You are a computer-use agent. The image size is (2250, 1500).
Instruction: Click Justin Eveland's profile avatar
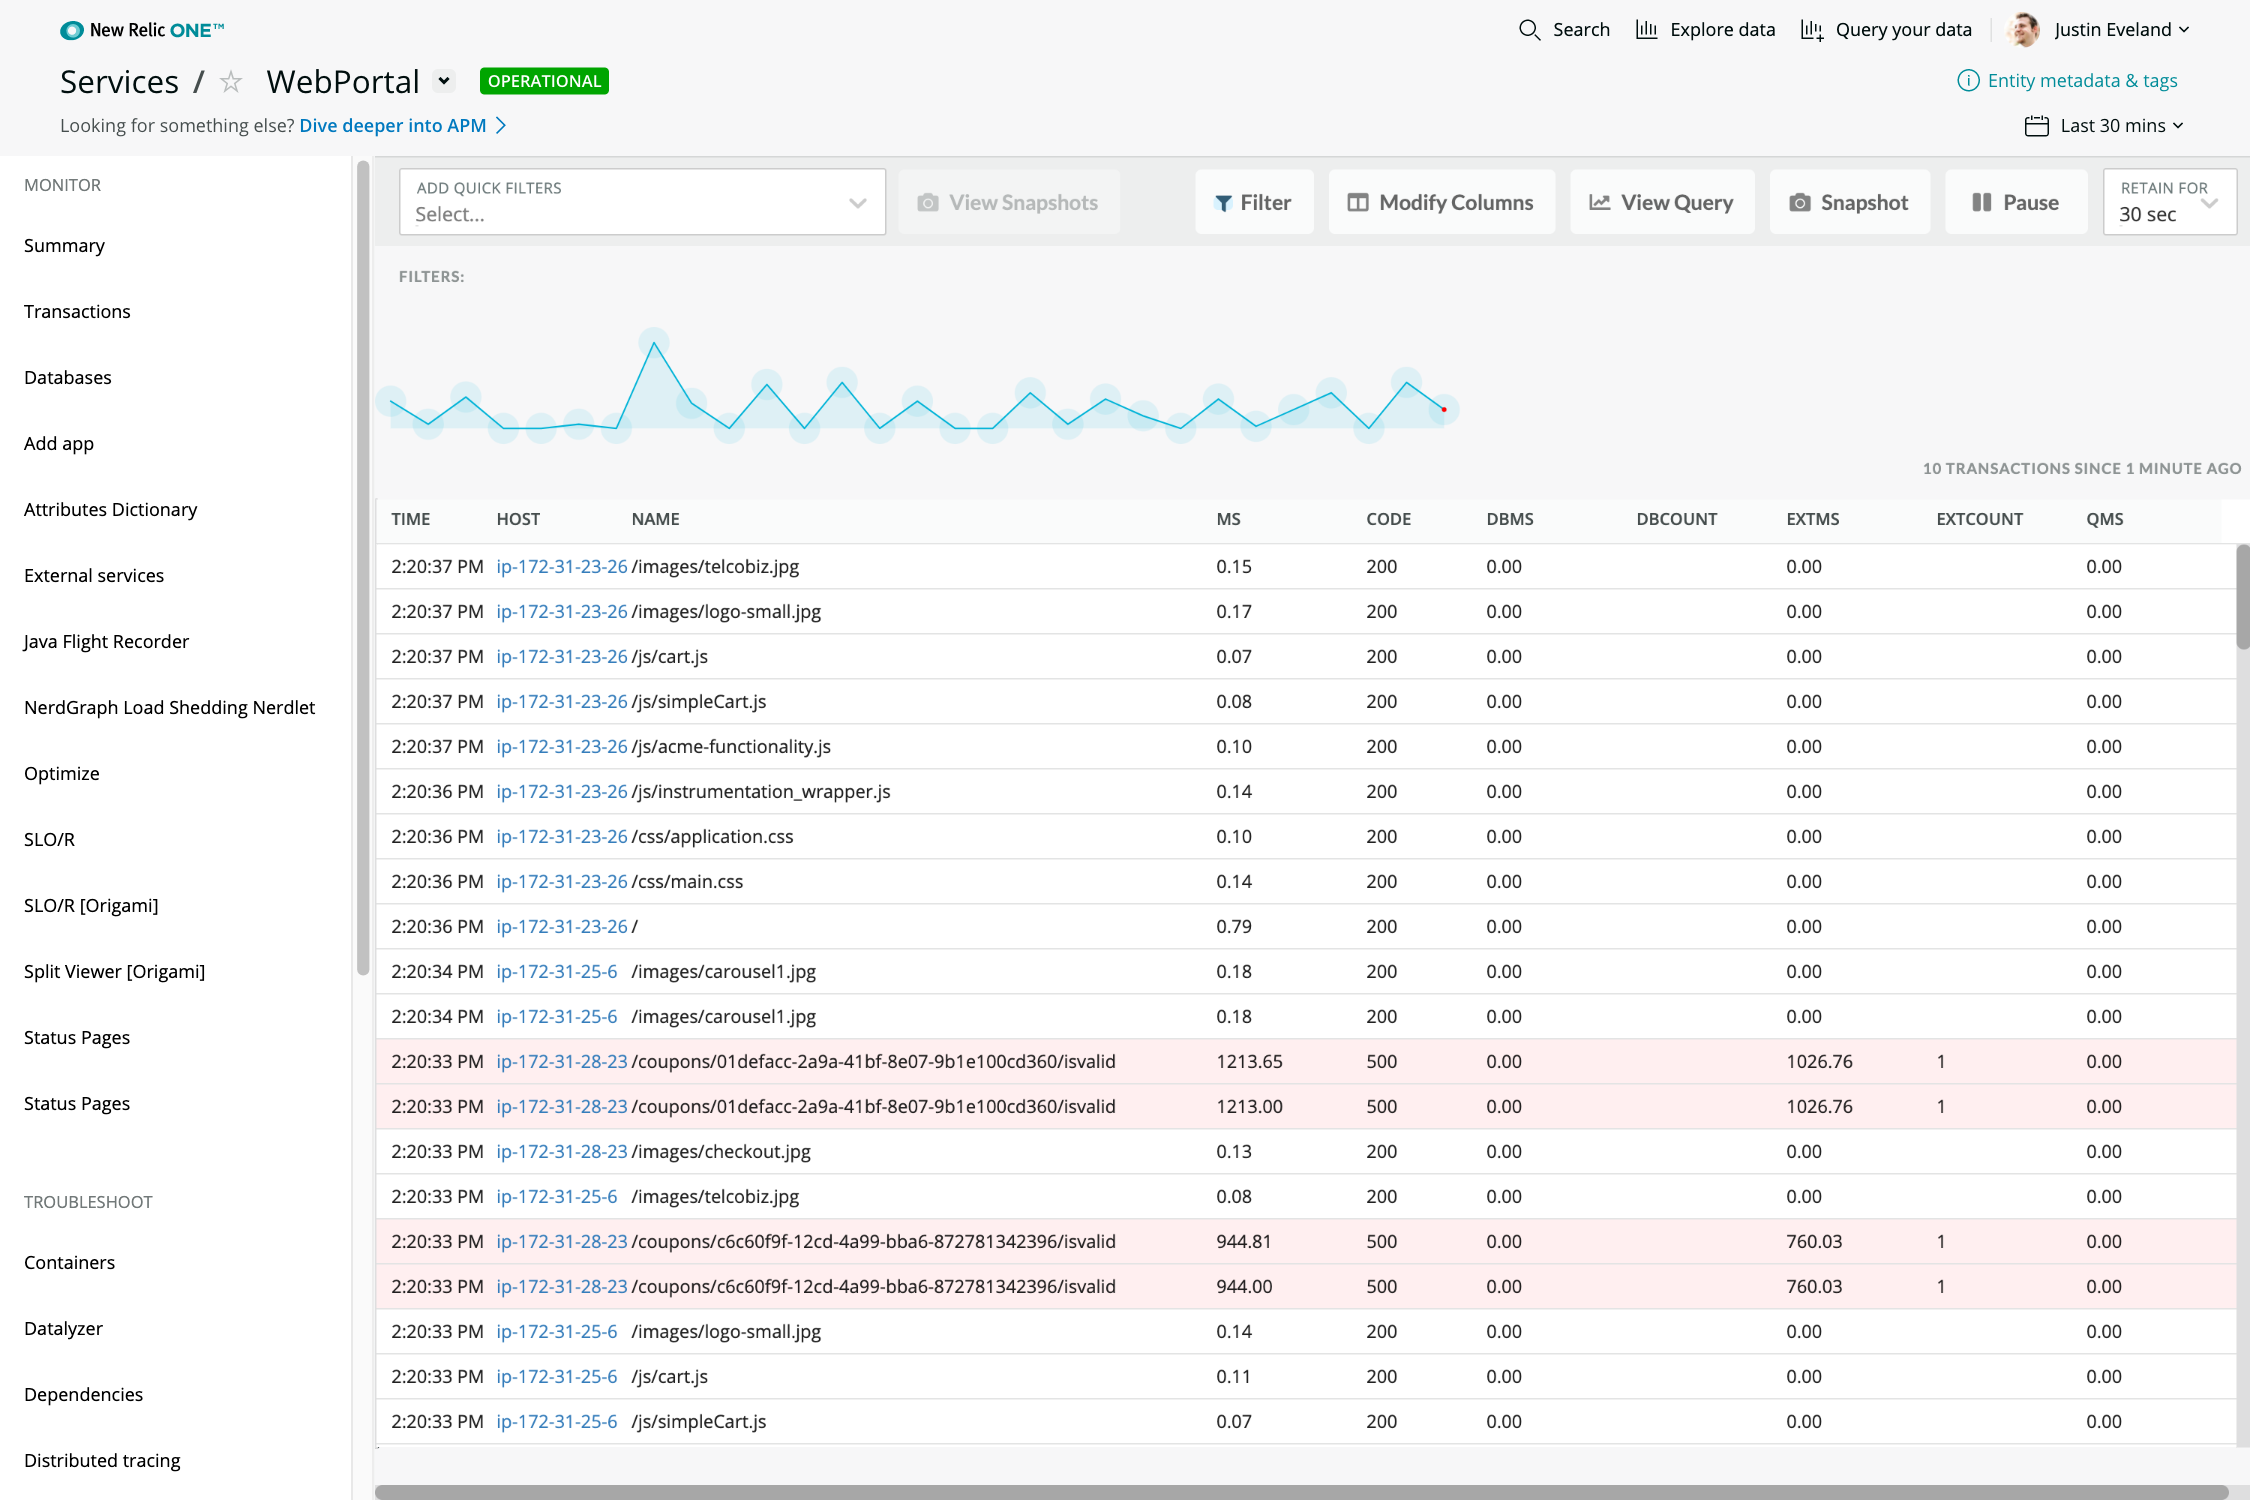2024,30
